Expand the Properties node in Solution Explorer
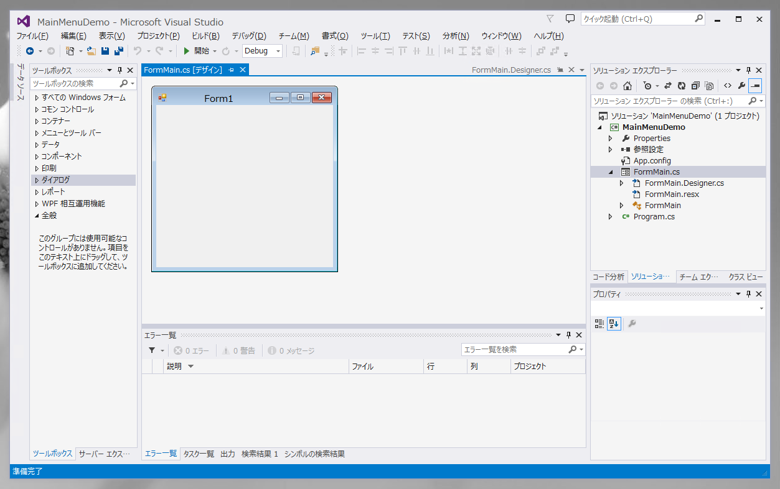This screenshot has width=780, height=489. coord(610,138)
